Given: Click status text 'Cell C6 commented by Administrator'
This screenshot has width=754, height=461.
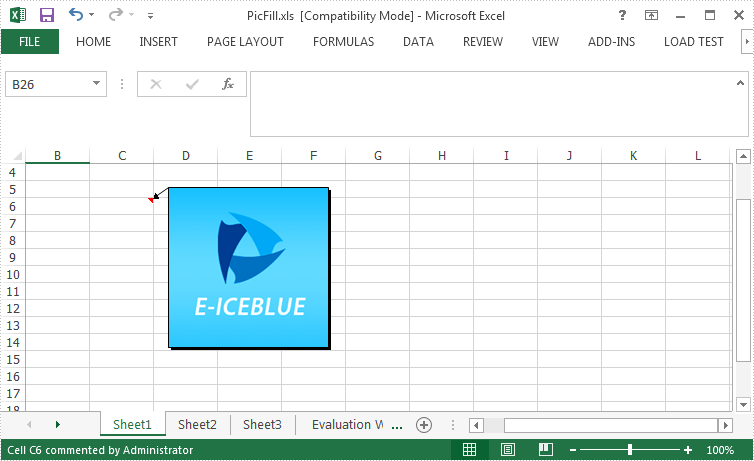Looking at the screenshot, I should tap(100, 450).
